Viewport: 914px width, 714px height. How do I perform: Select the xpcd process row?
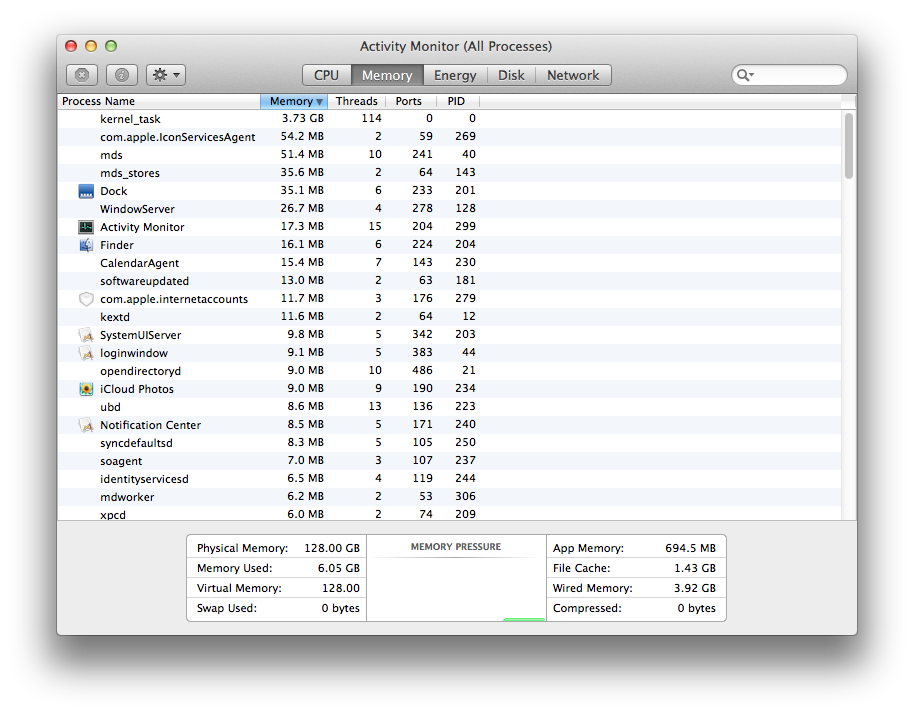point(449,514)
